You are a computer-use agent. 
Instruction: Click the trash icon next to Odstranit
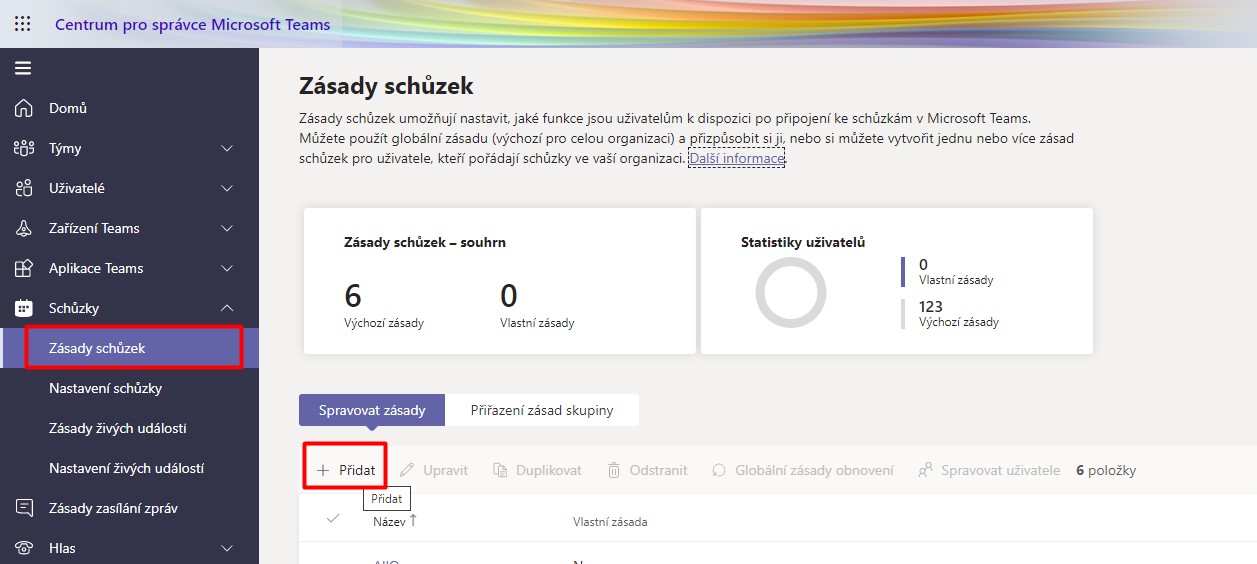614,470
